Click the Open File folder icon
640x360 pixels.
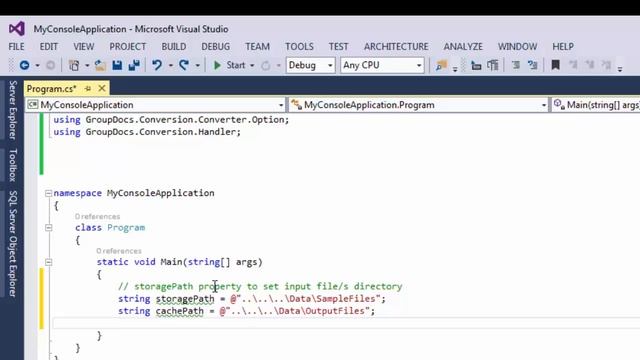(100, 65)
